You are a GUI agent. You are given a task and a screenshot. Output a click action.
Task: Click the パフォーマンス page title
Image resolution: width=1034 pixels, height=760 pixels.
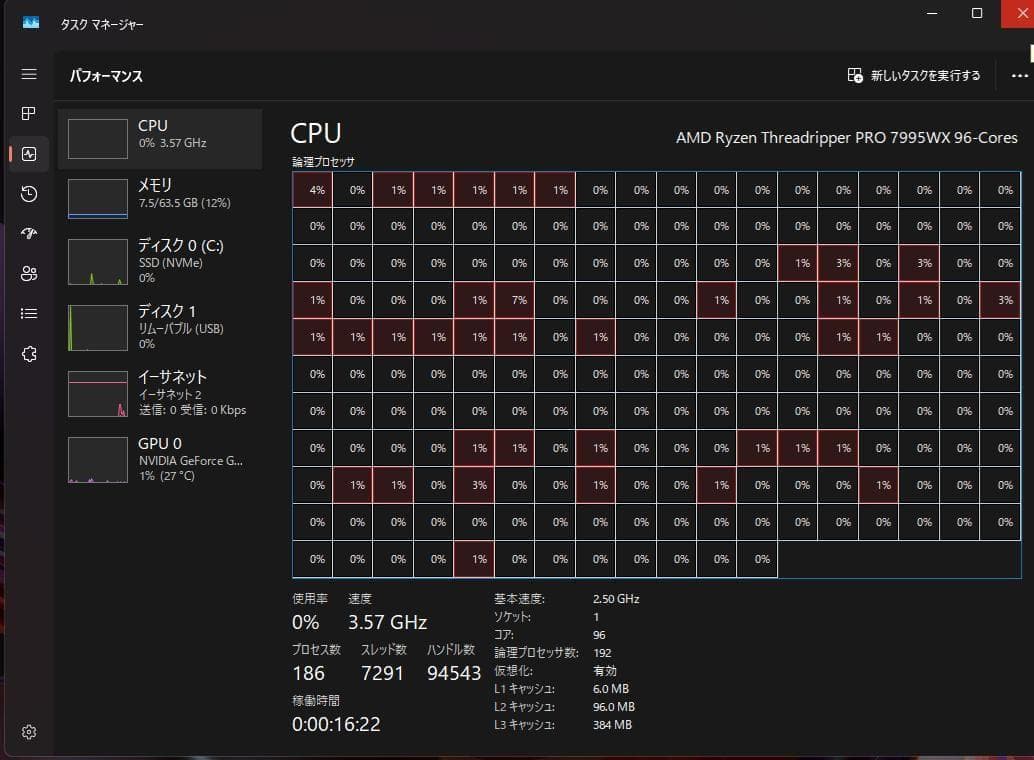(x=103, y=75)
